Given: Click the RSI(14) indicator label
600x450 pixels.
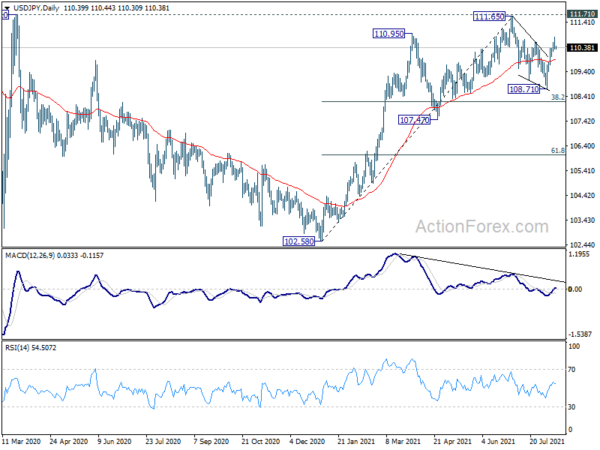Looking at the screenshot, I should coord(17,348).
